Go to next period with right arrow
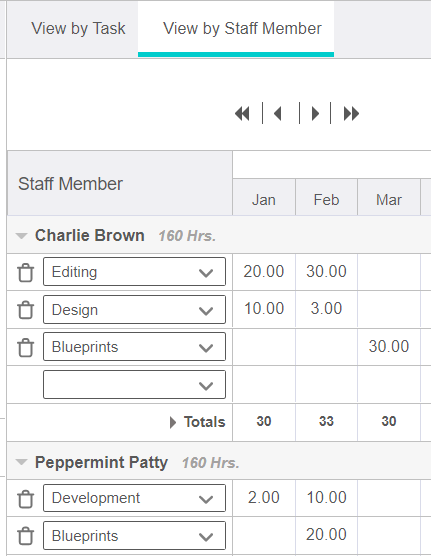Viewport: 431px width, 556px height. tap(315, 114)
